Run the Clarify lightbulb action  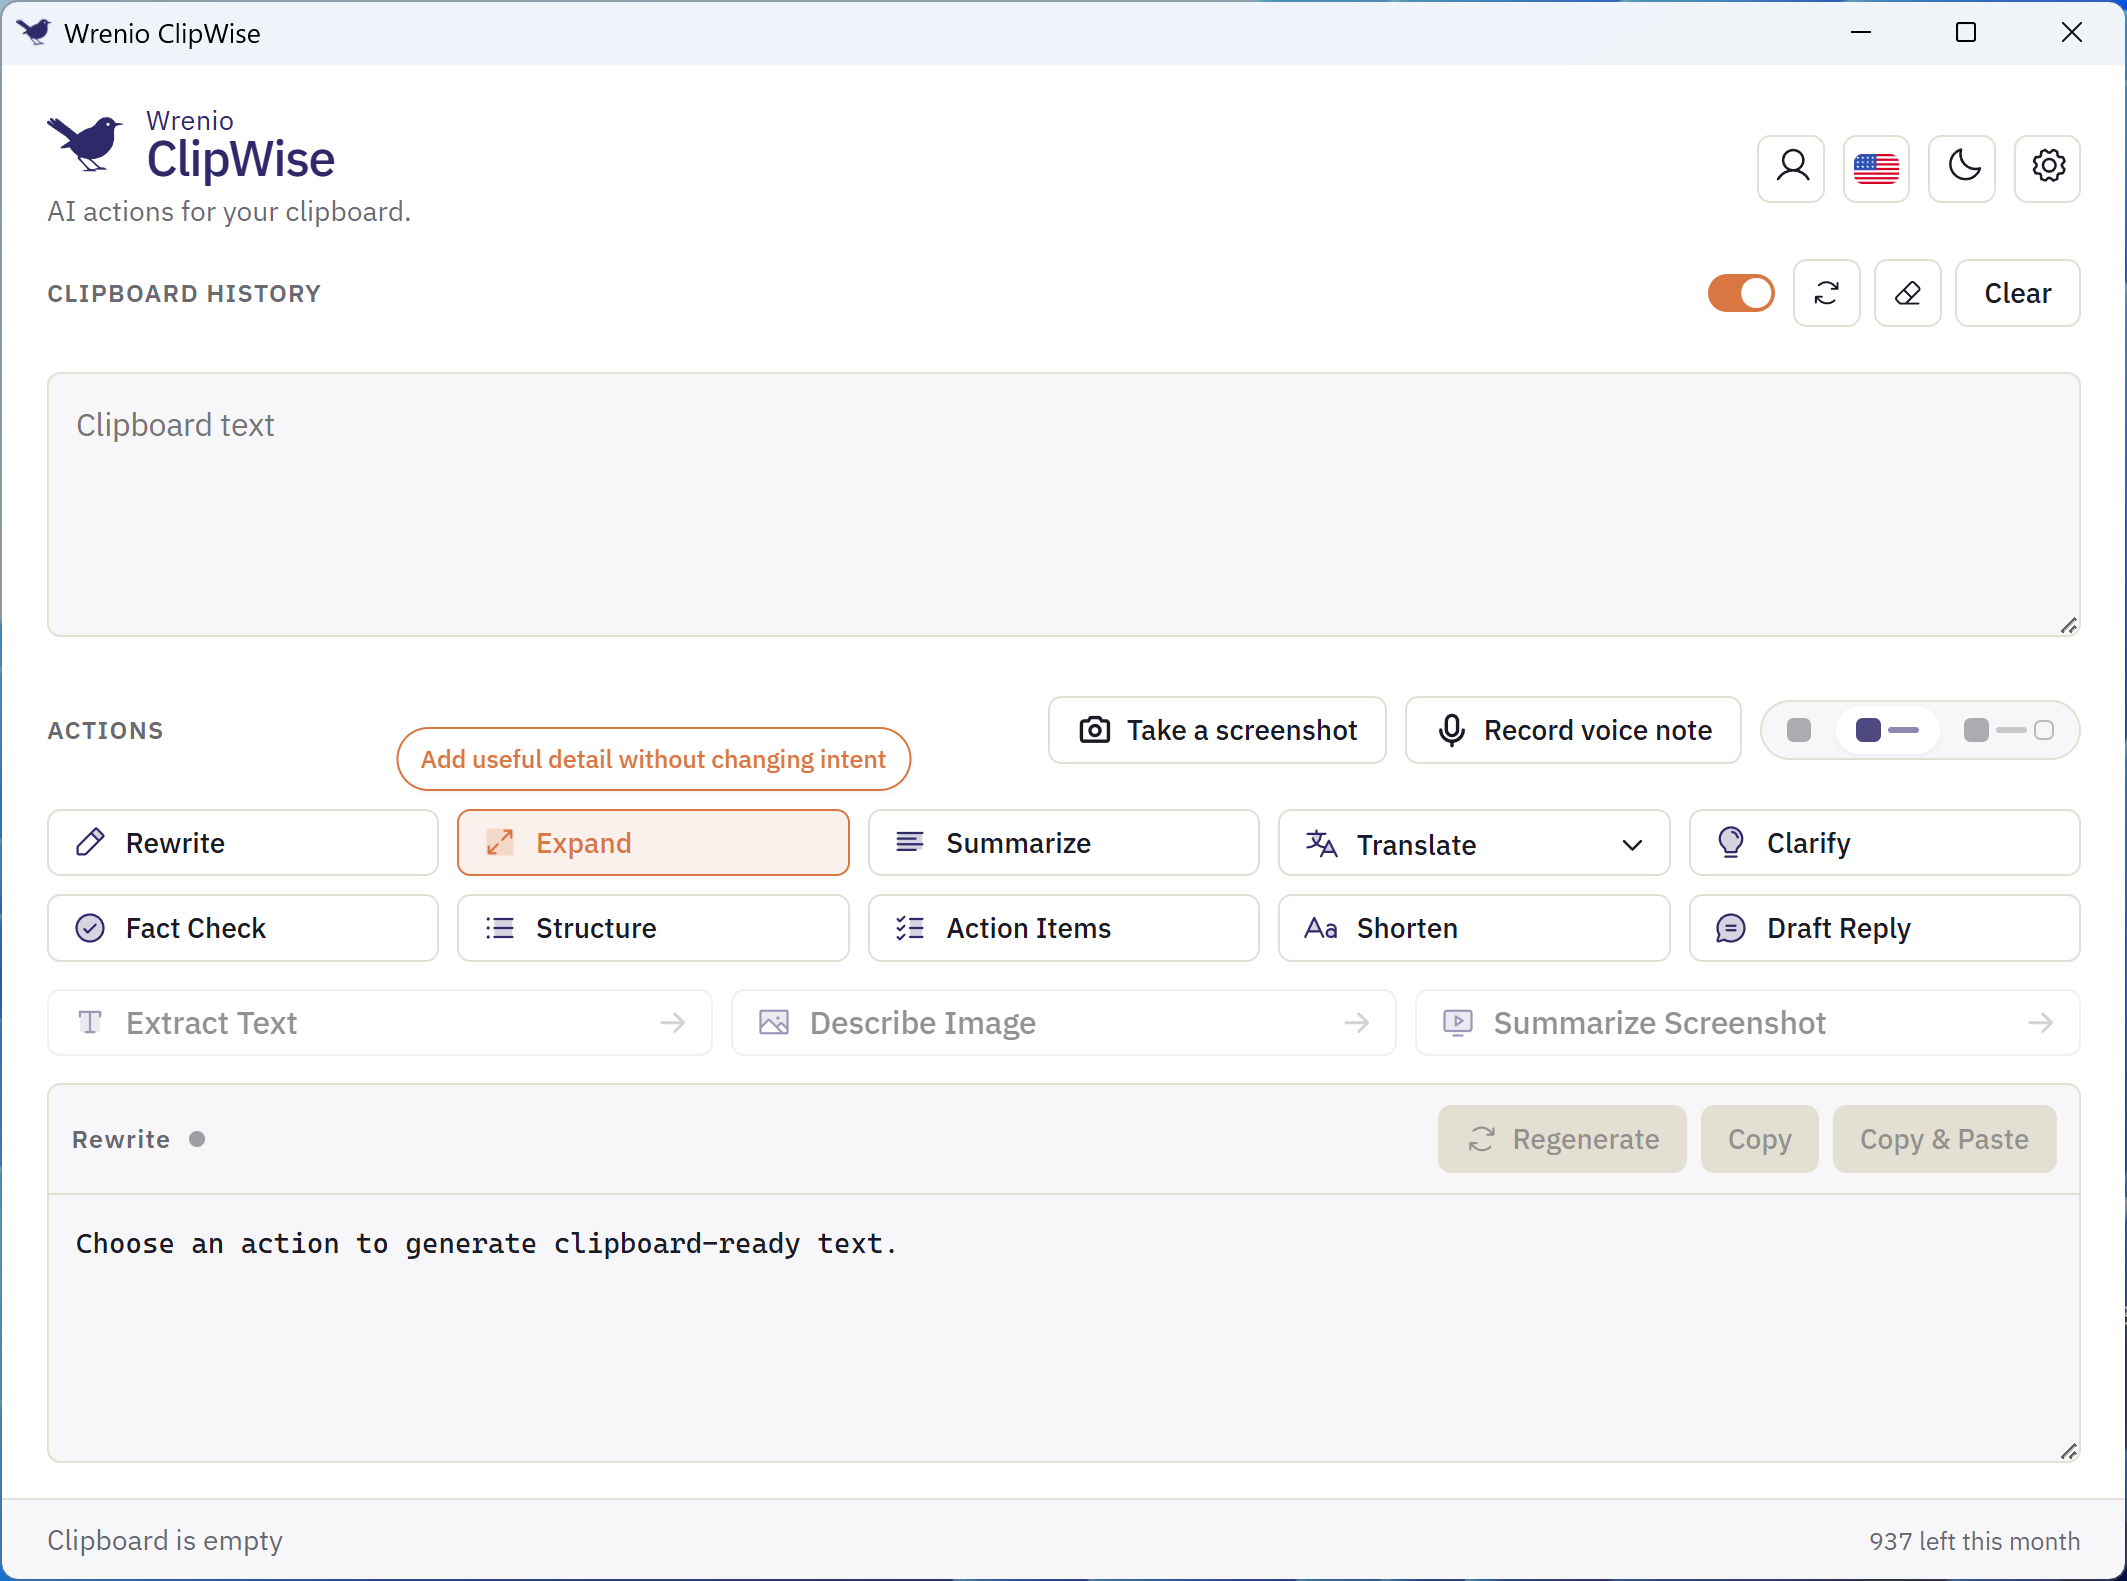tap(1884, 843)
